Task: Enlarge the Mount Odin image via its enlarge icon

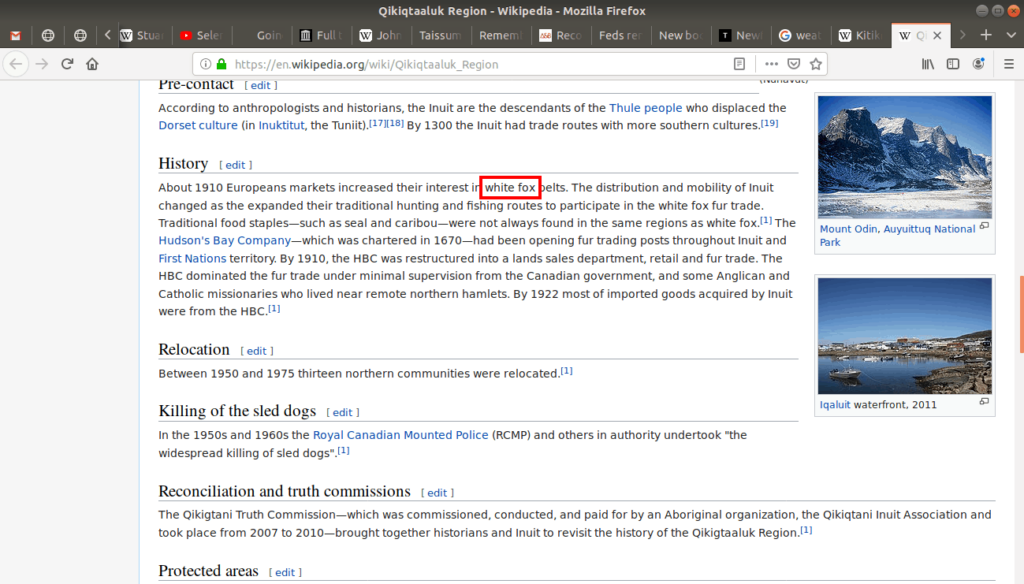Action: (x=984, y=226)
